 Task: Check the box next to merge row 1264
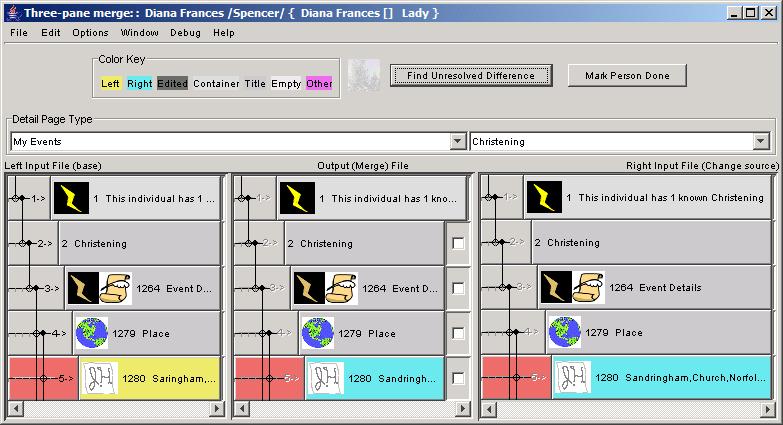457,288
